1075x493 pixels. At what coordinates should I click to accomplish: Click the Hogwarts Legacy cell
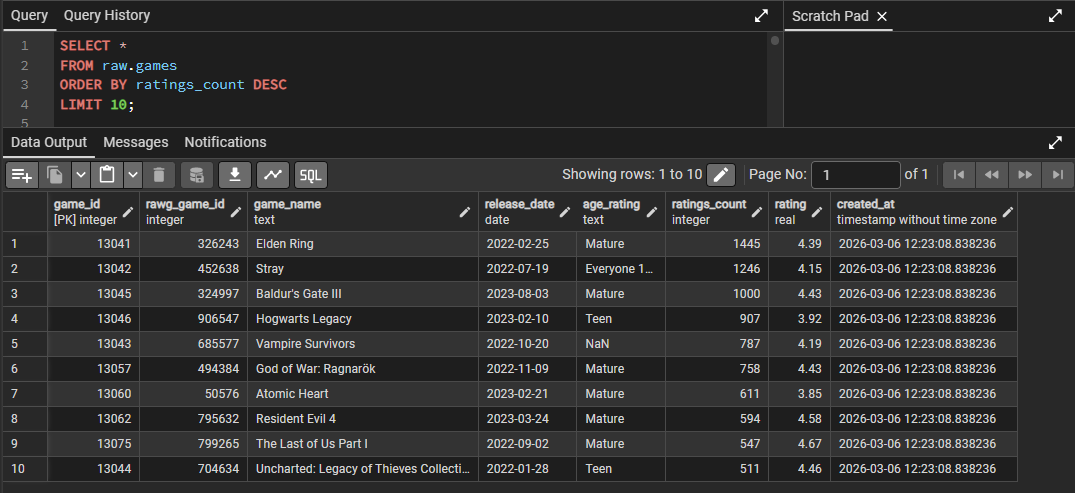363,319
